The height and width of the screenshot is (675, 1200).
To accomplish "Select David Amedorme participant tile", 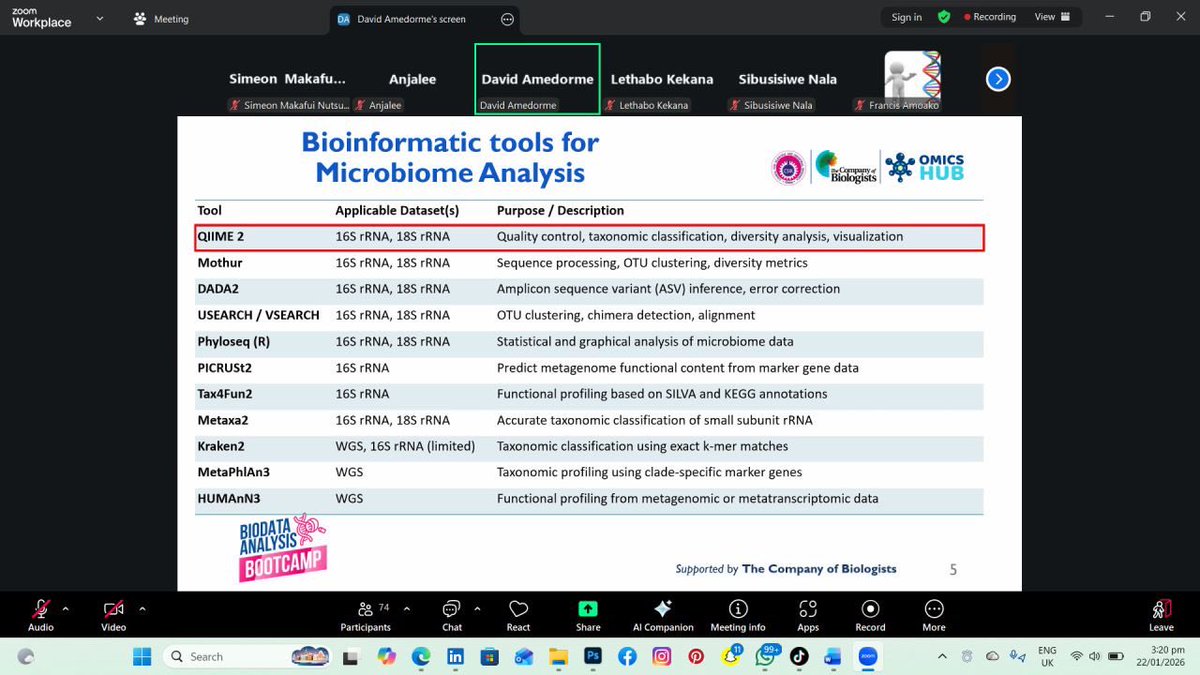I will [x=537, y=79].
